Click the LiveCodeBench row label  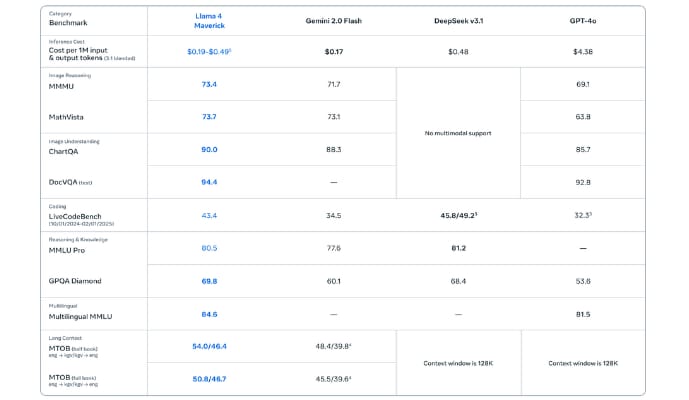point(76,215)
